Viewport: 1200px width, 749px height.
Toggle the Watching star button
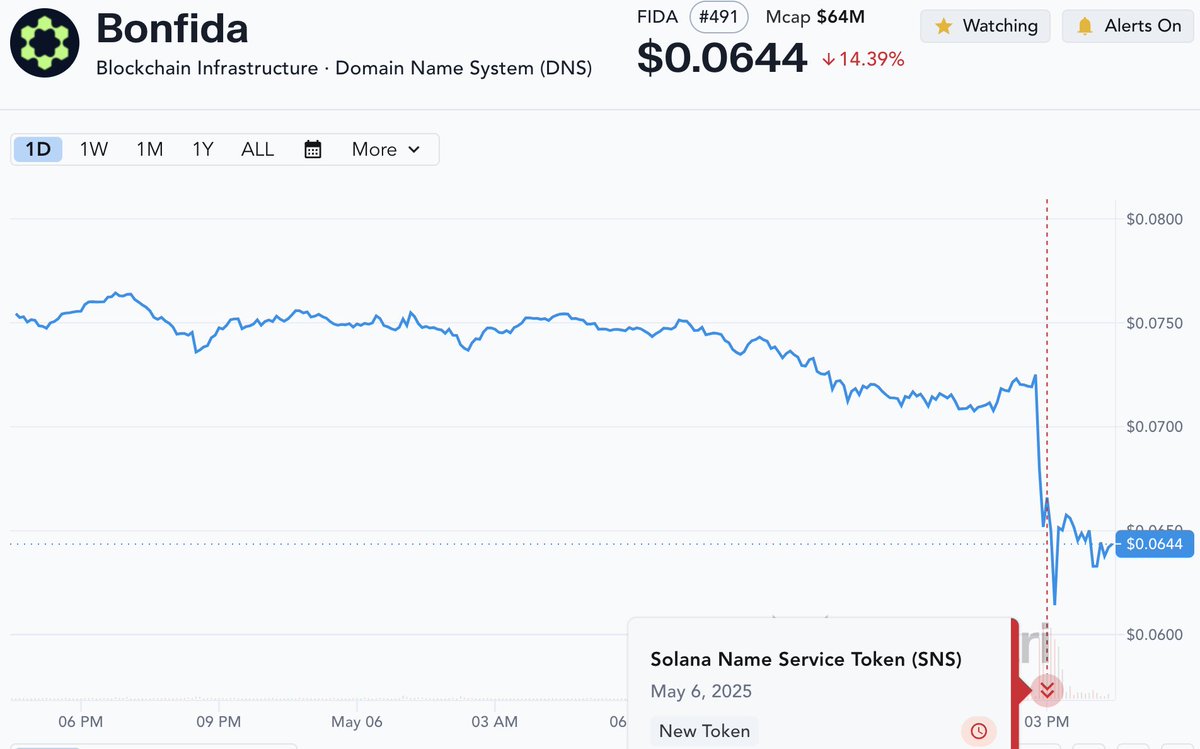tap(985, 26)
